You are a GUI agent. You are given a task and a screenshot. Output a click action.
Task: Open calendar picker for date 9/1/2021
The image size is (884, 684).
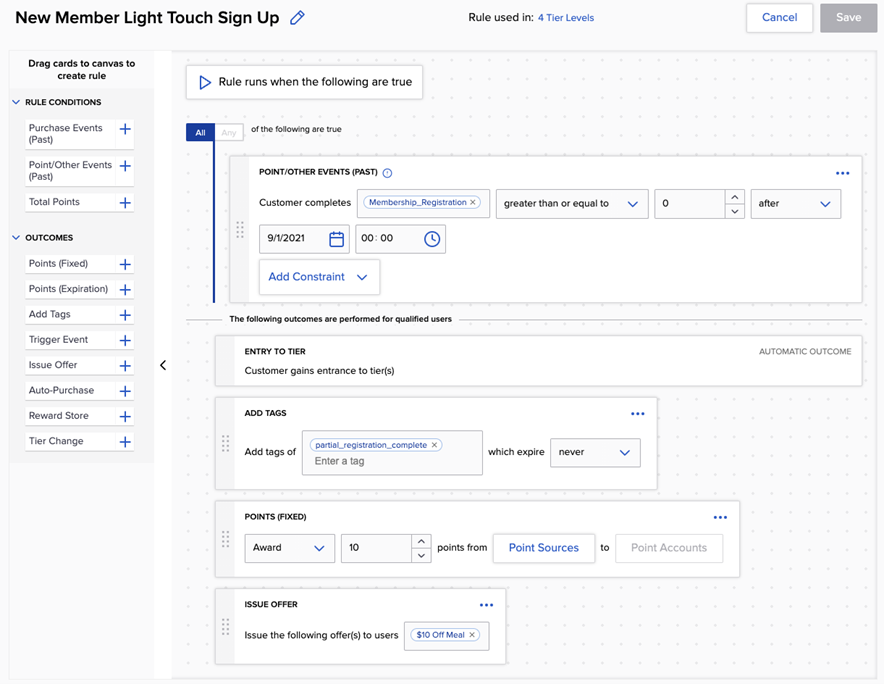(336, 239)
